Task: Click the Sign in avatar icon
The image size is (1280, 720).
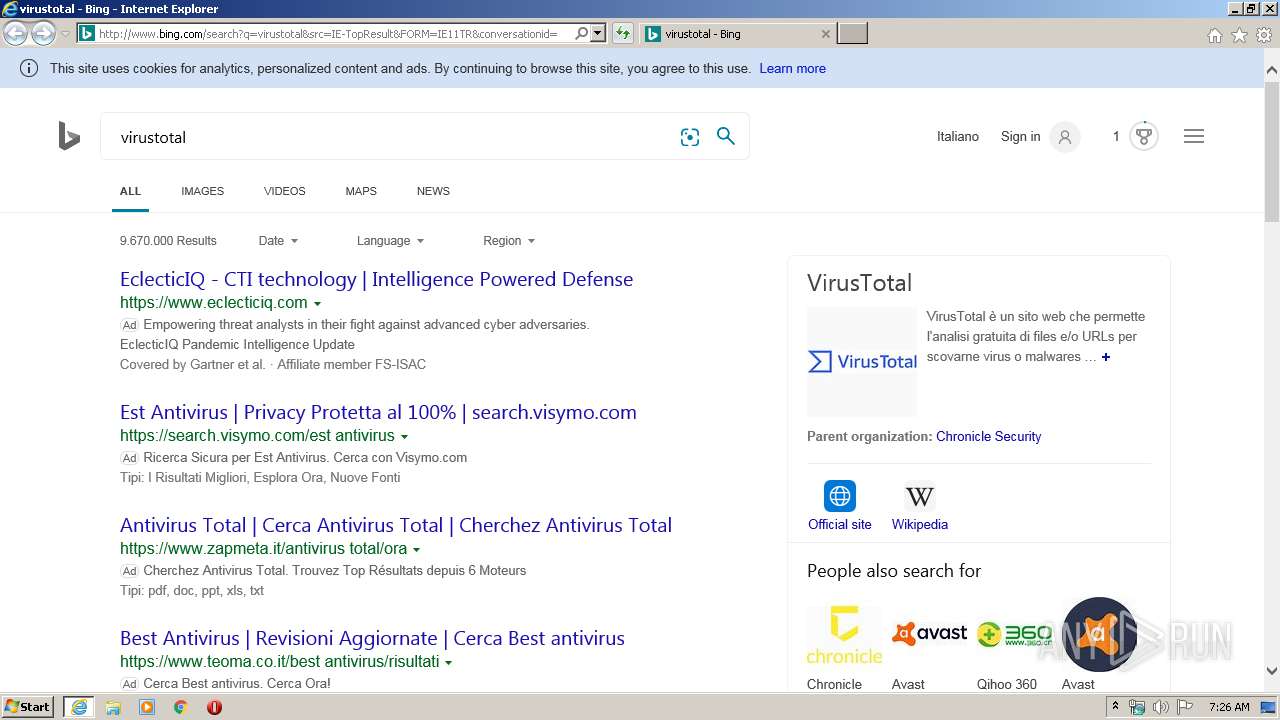Action: tap(1065, 137)
